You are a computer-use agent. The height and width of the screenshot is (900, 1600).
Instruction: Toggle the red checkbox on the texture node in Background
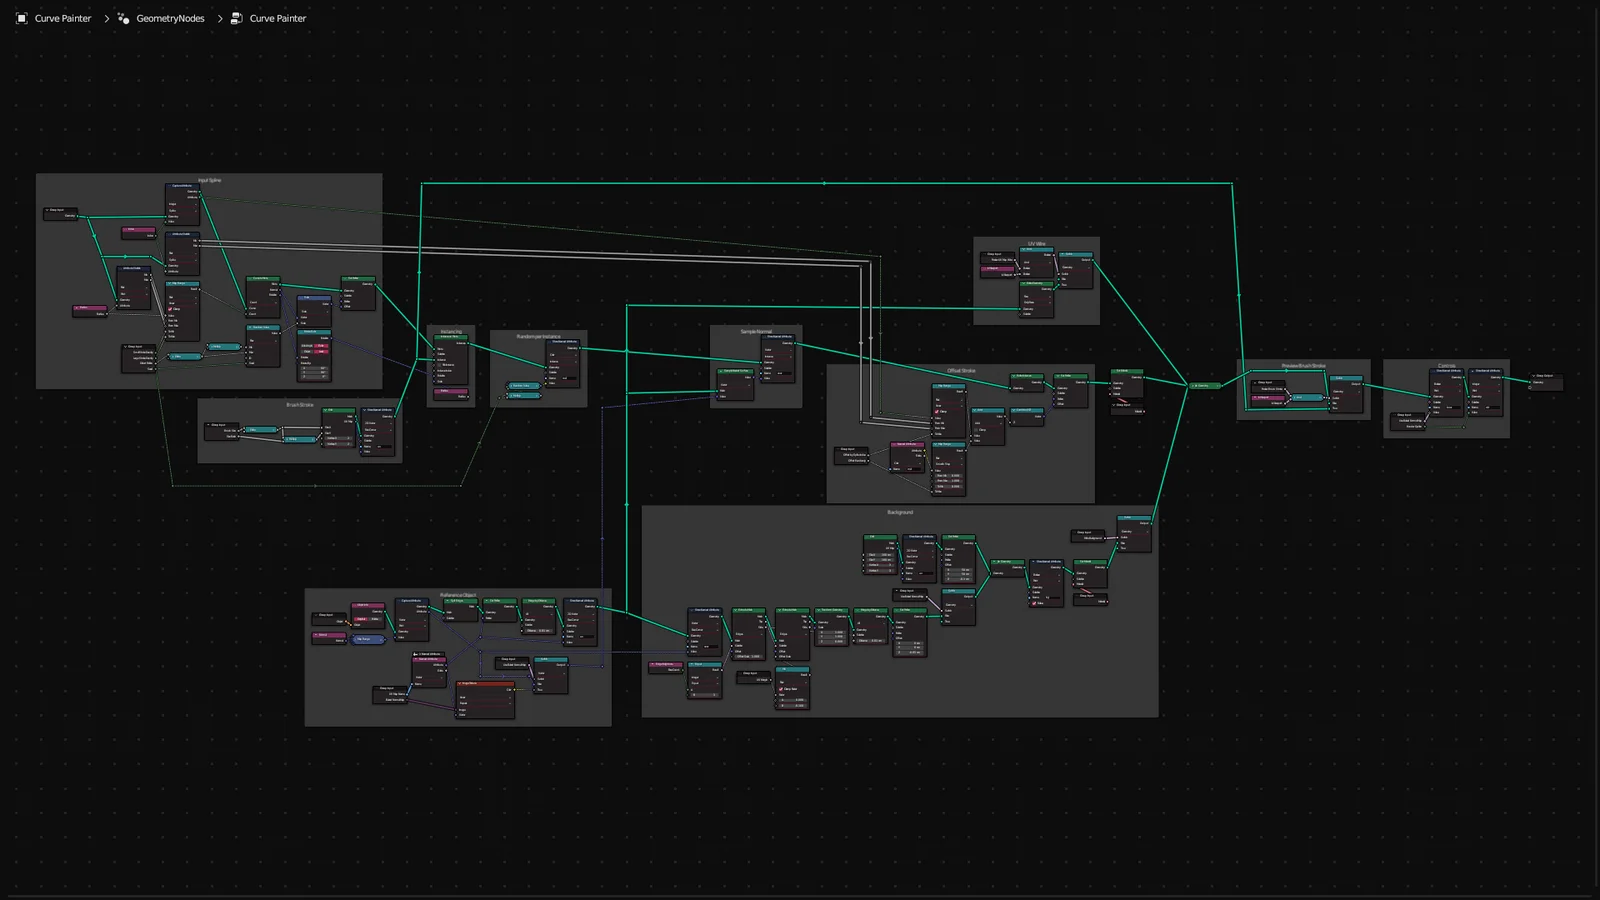1034,603
